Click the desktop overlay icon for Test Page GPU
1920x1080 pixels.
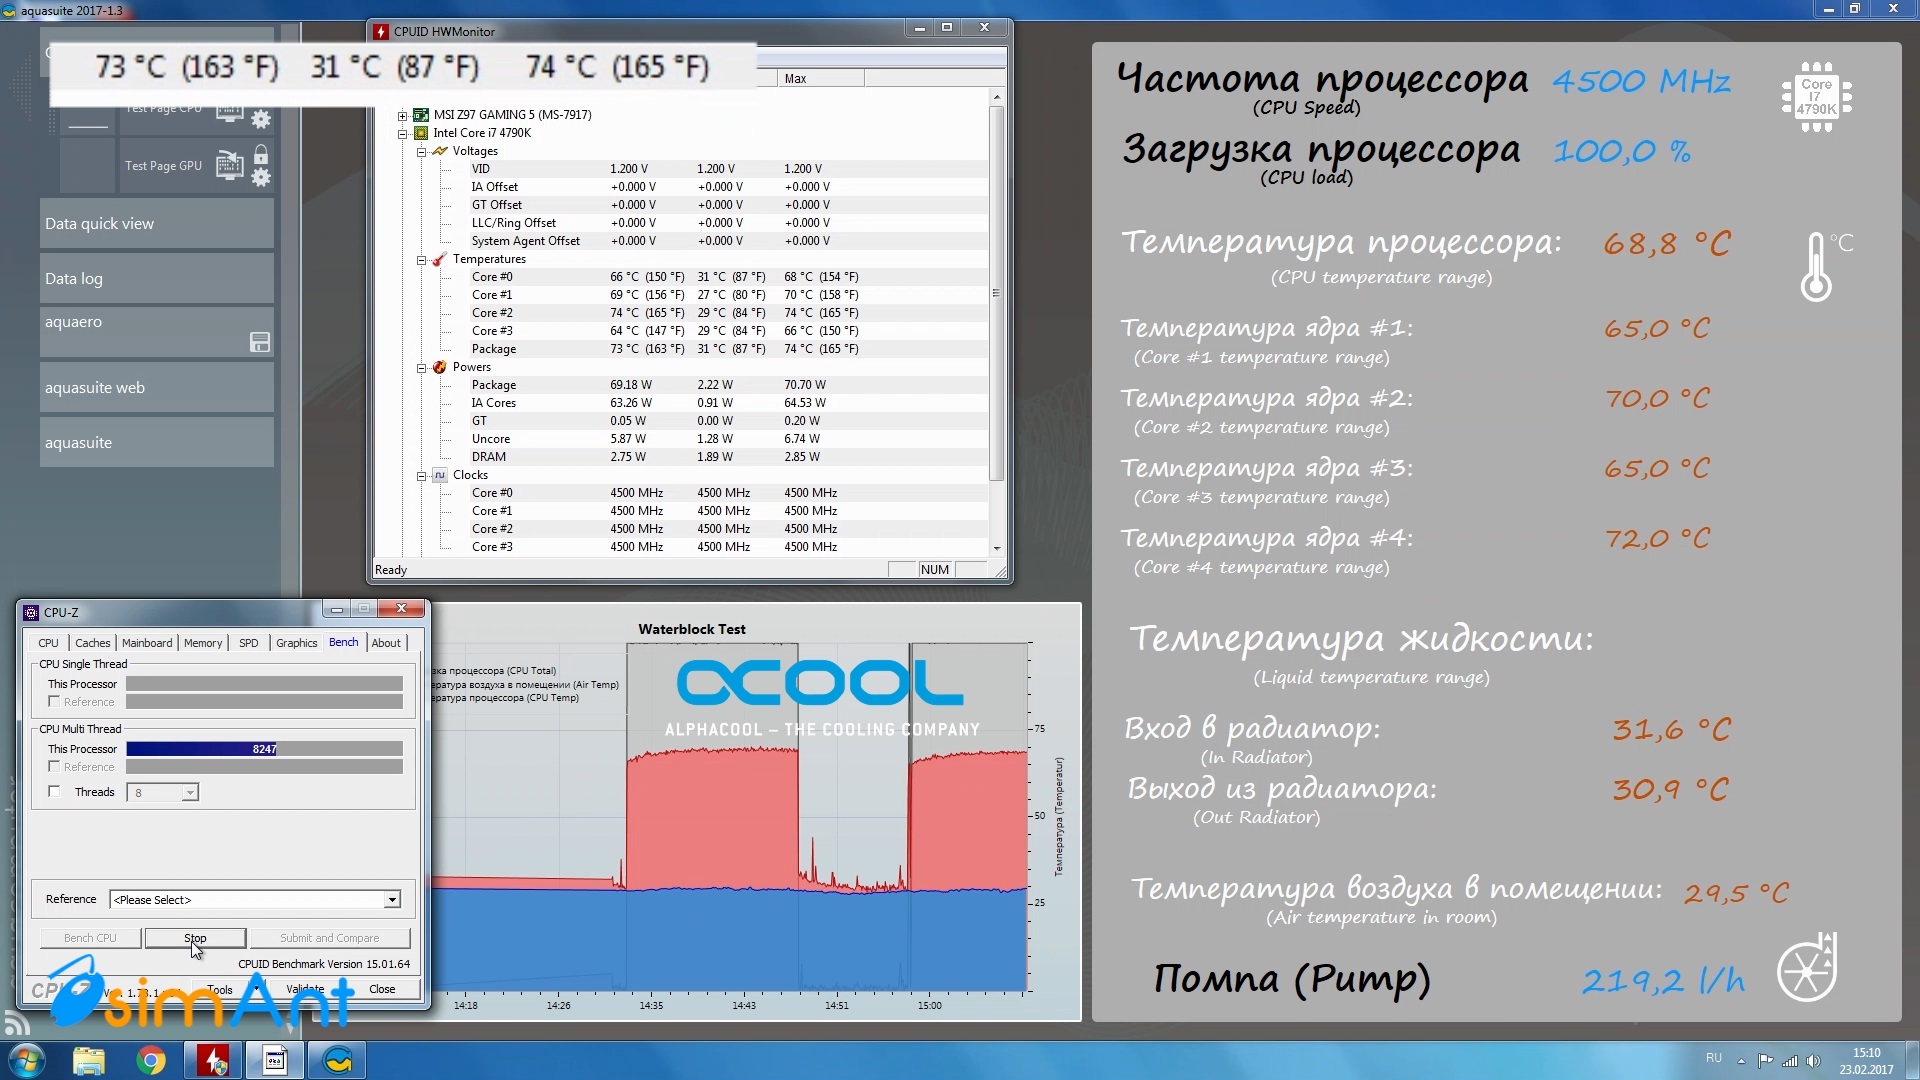[230, 164]
